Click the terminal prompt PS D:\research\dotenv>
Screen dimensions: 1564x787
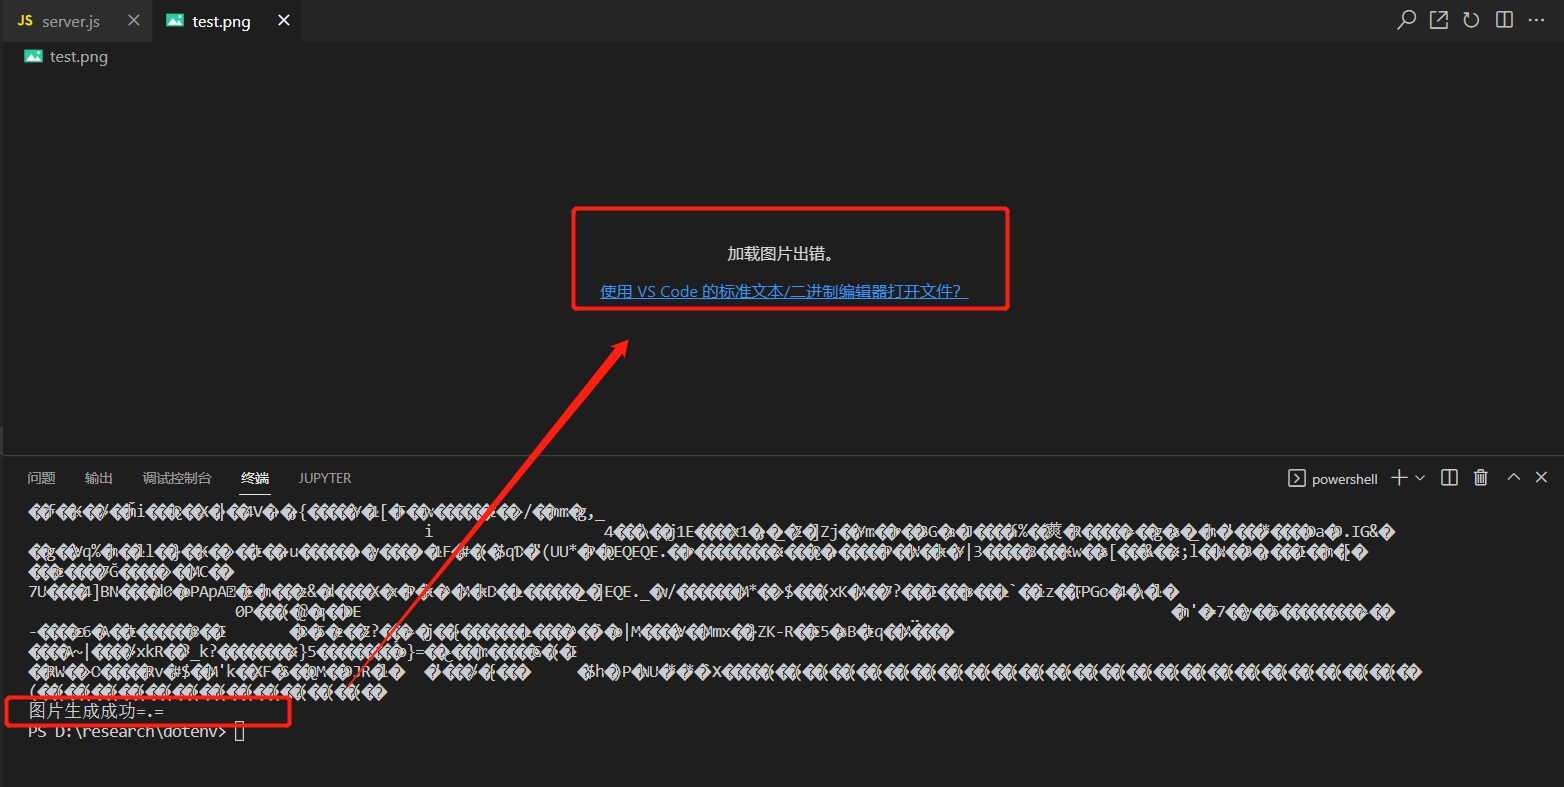(x=128, y=731)
